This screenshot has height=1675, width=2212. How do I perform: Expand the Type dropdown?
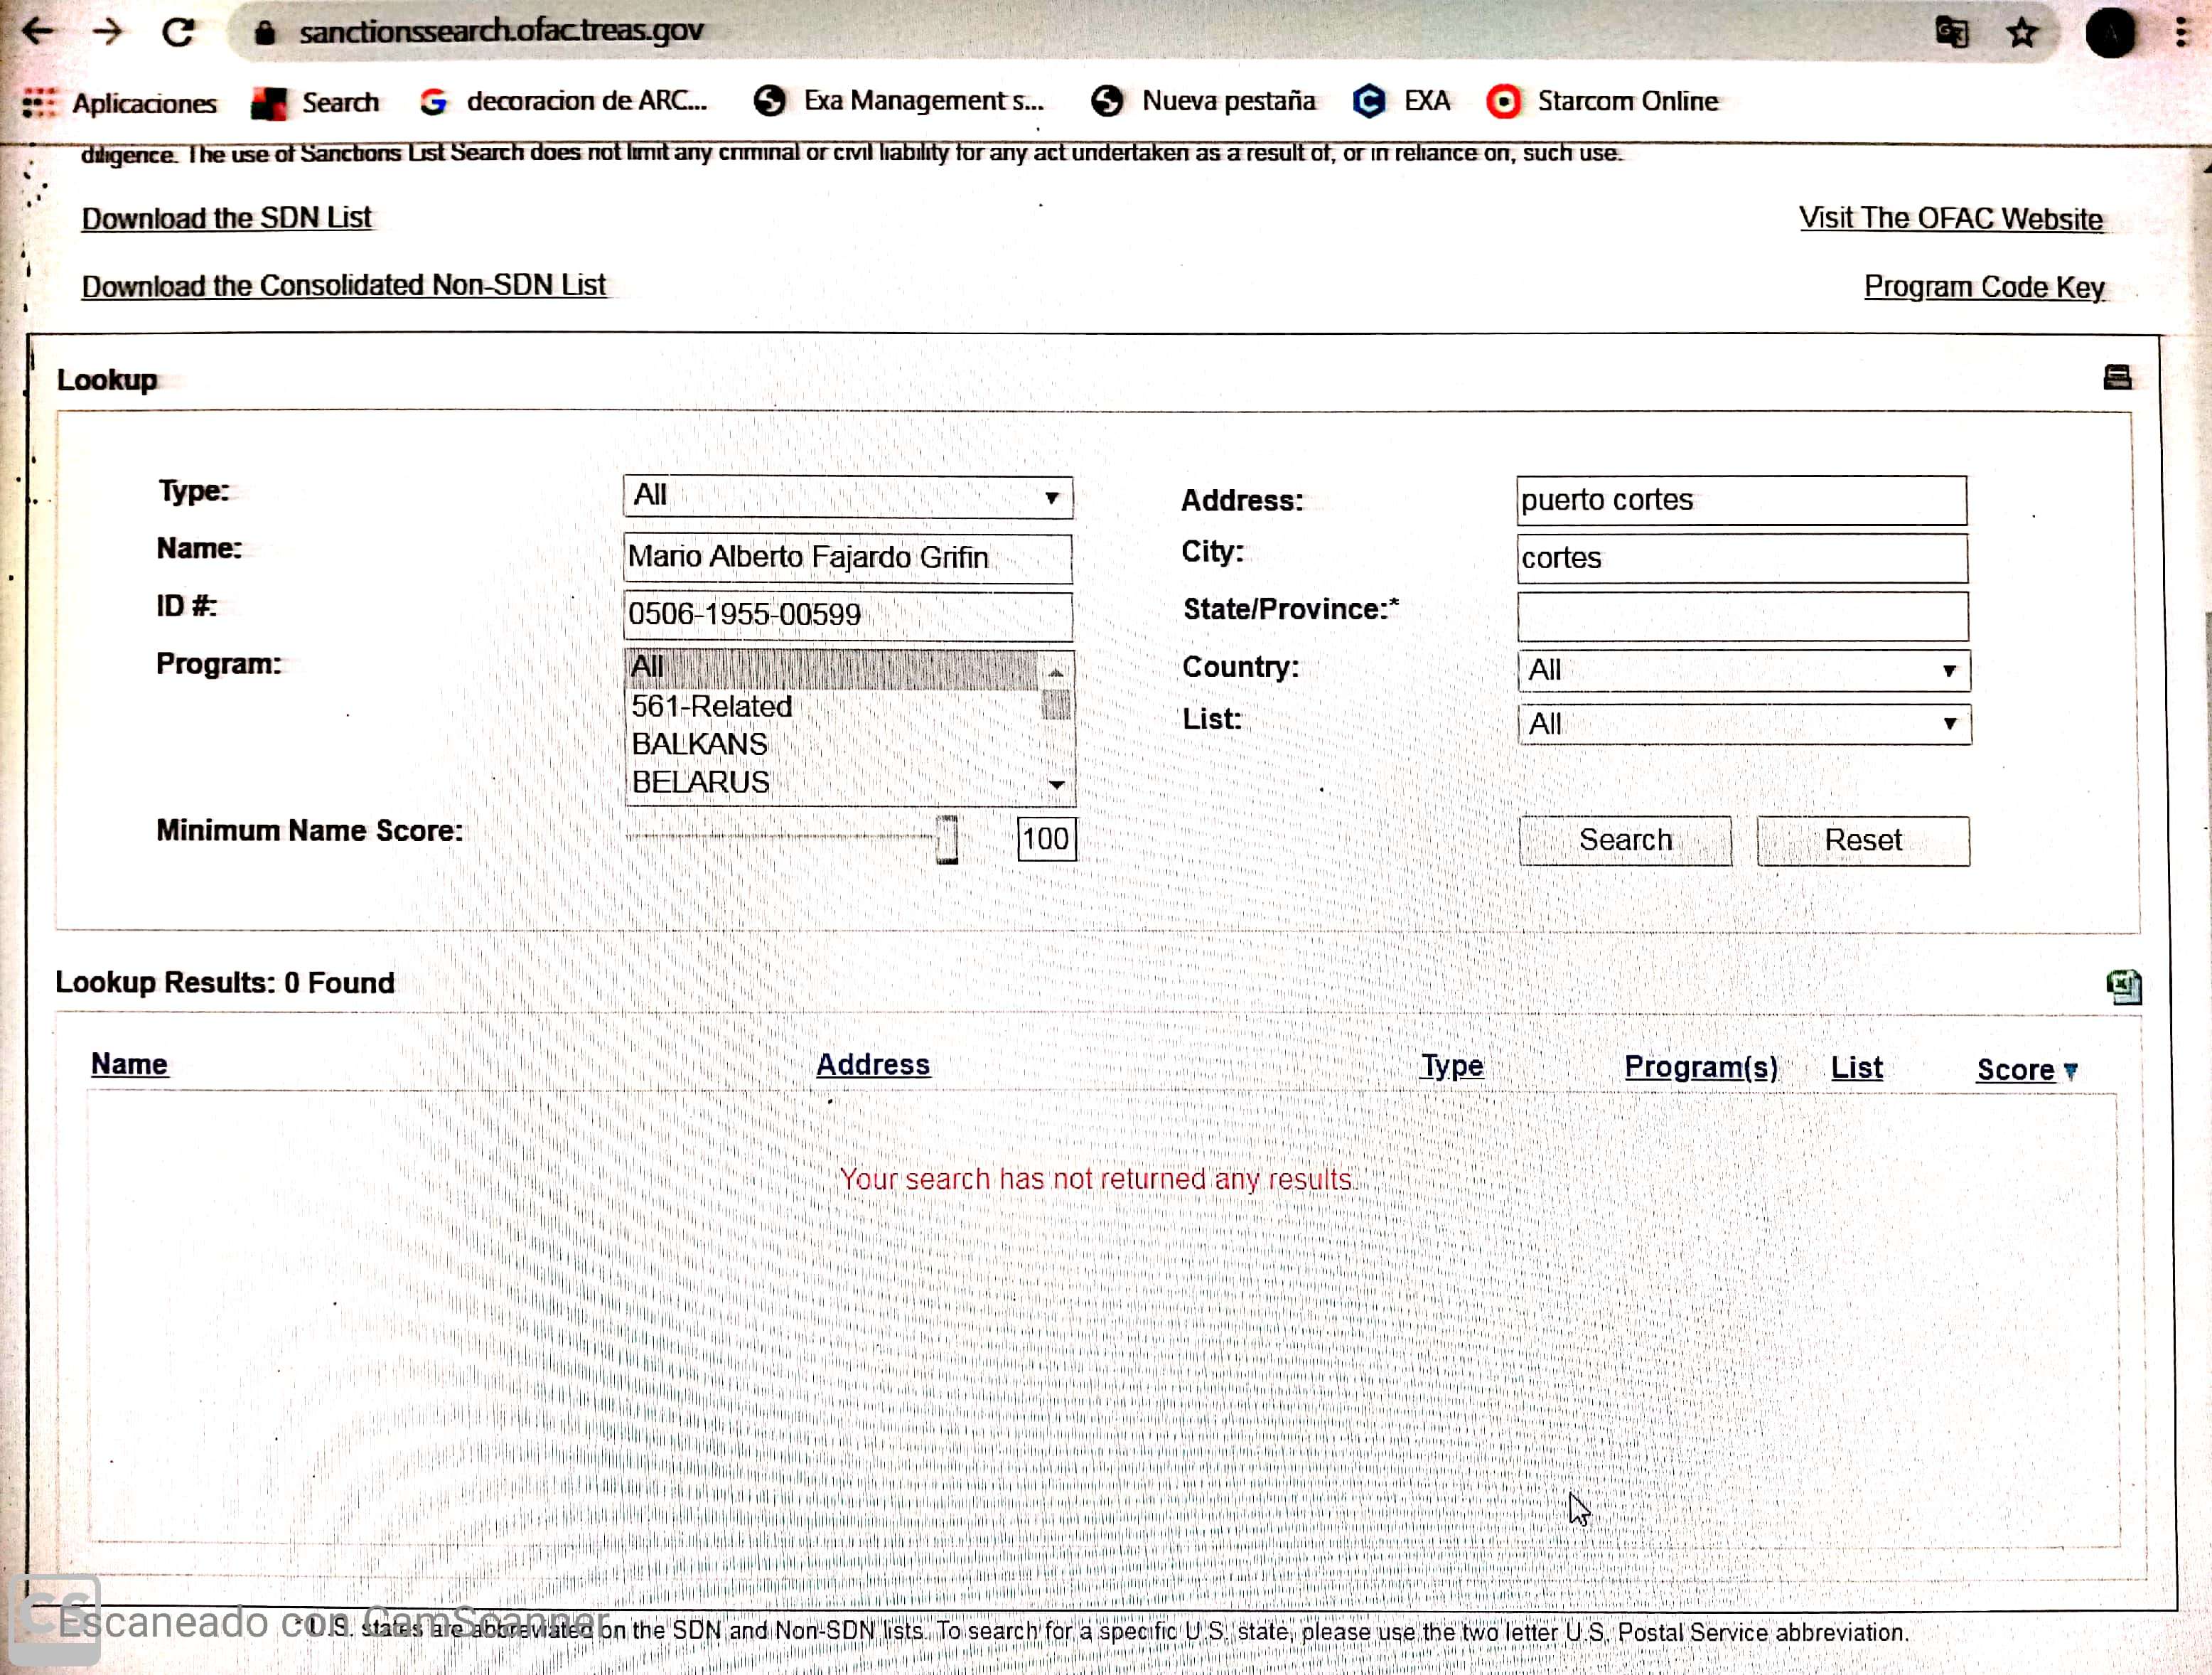point(847,497)
